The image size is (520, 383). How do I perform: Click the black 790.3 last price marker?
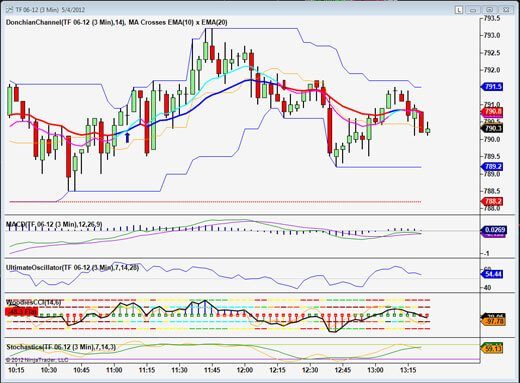pos(492,128)
